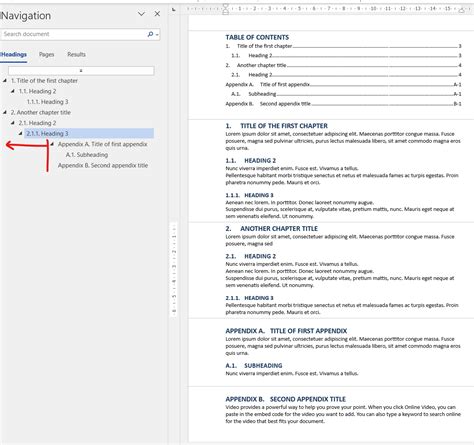Collapse the '1.1. Heading 2' tree node
This screenshot has width=474, height=445.
click(x=13, y=91)
